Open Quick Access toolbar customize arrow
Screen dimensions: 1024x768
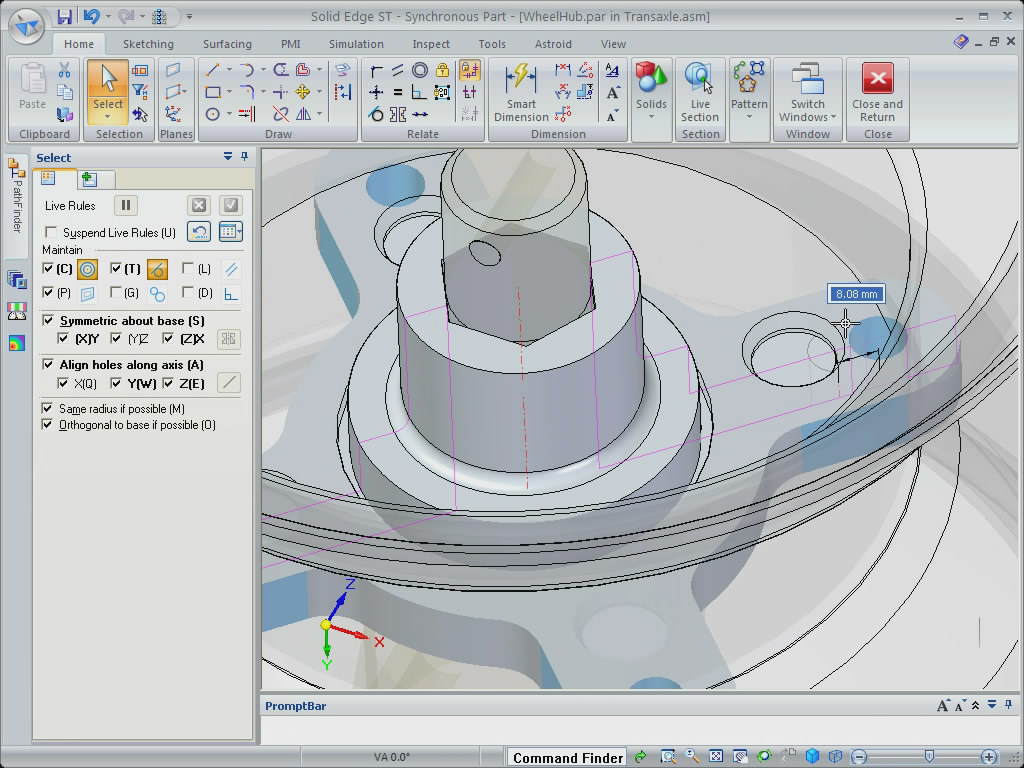[189, 16]
